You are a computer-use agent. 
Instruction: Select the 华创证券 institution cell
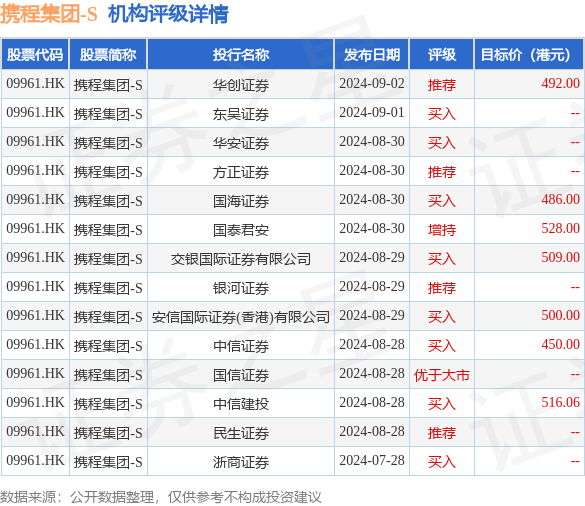pos(241,85)
